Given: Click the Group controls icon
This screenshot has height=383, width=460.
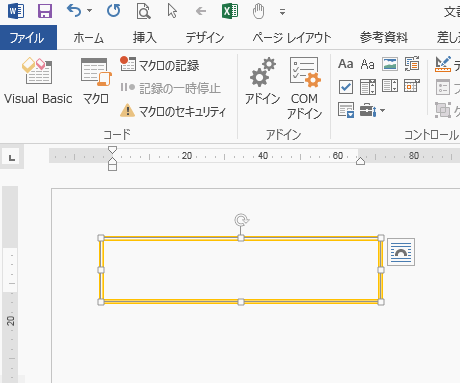Looking at the screenshot, I should pos(443,110).
